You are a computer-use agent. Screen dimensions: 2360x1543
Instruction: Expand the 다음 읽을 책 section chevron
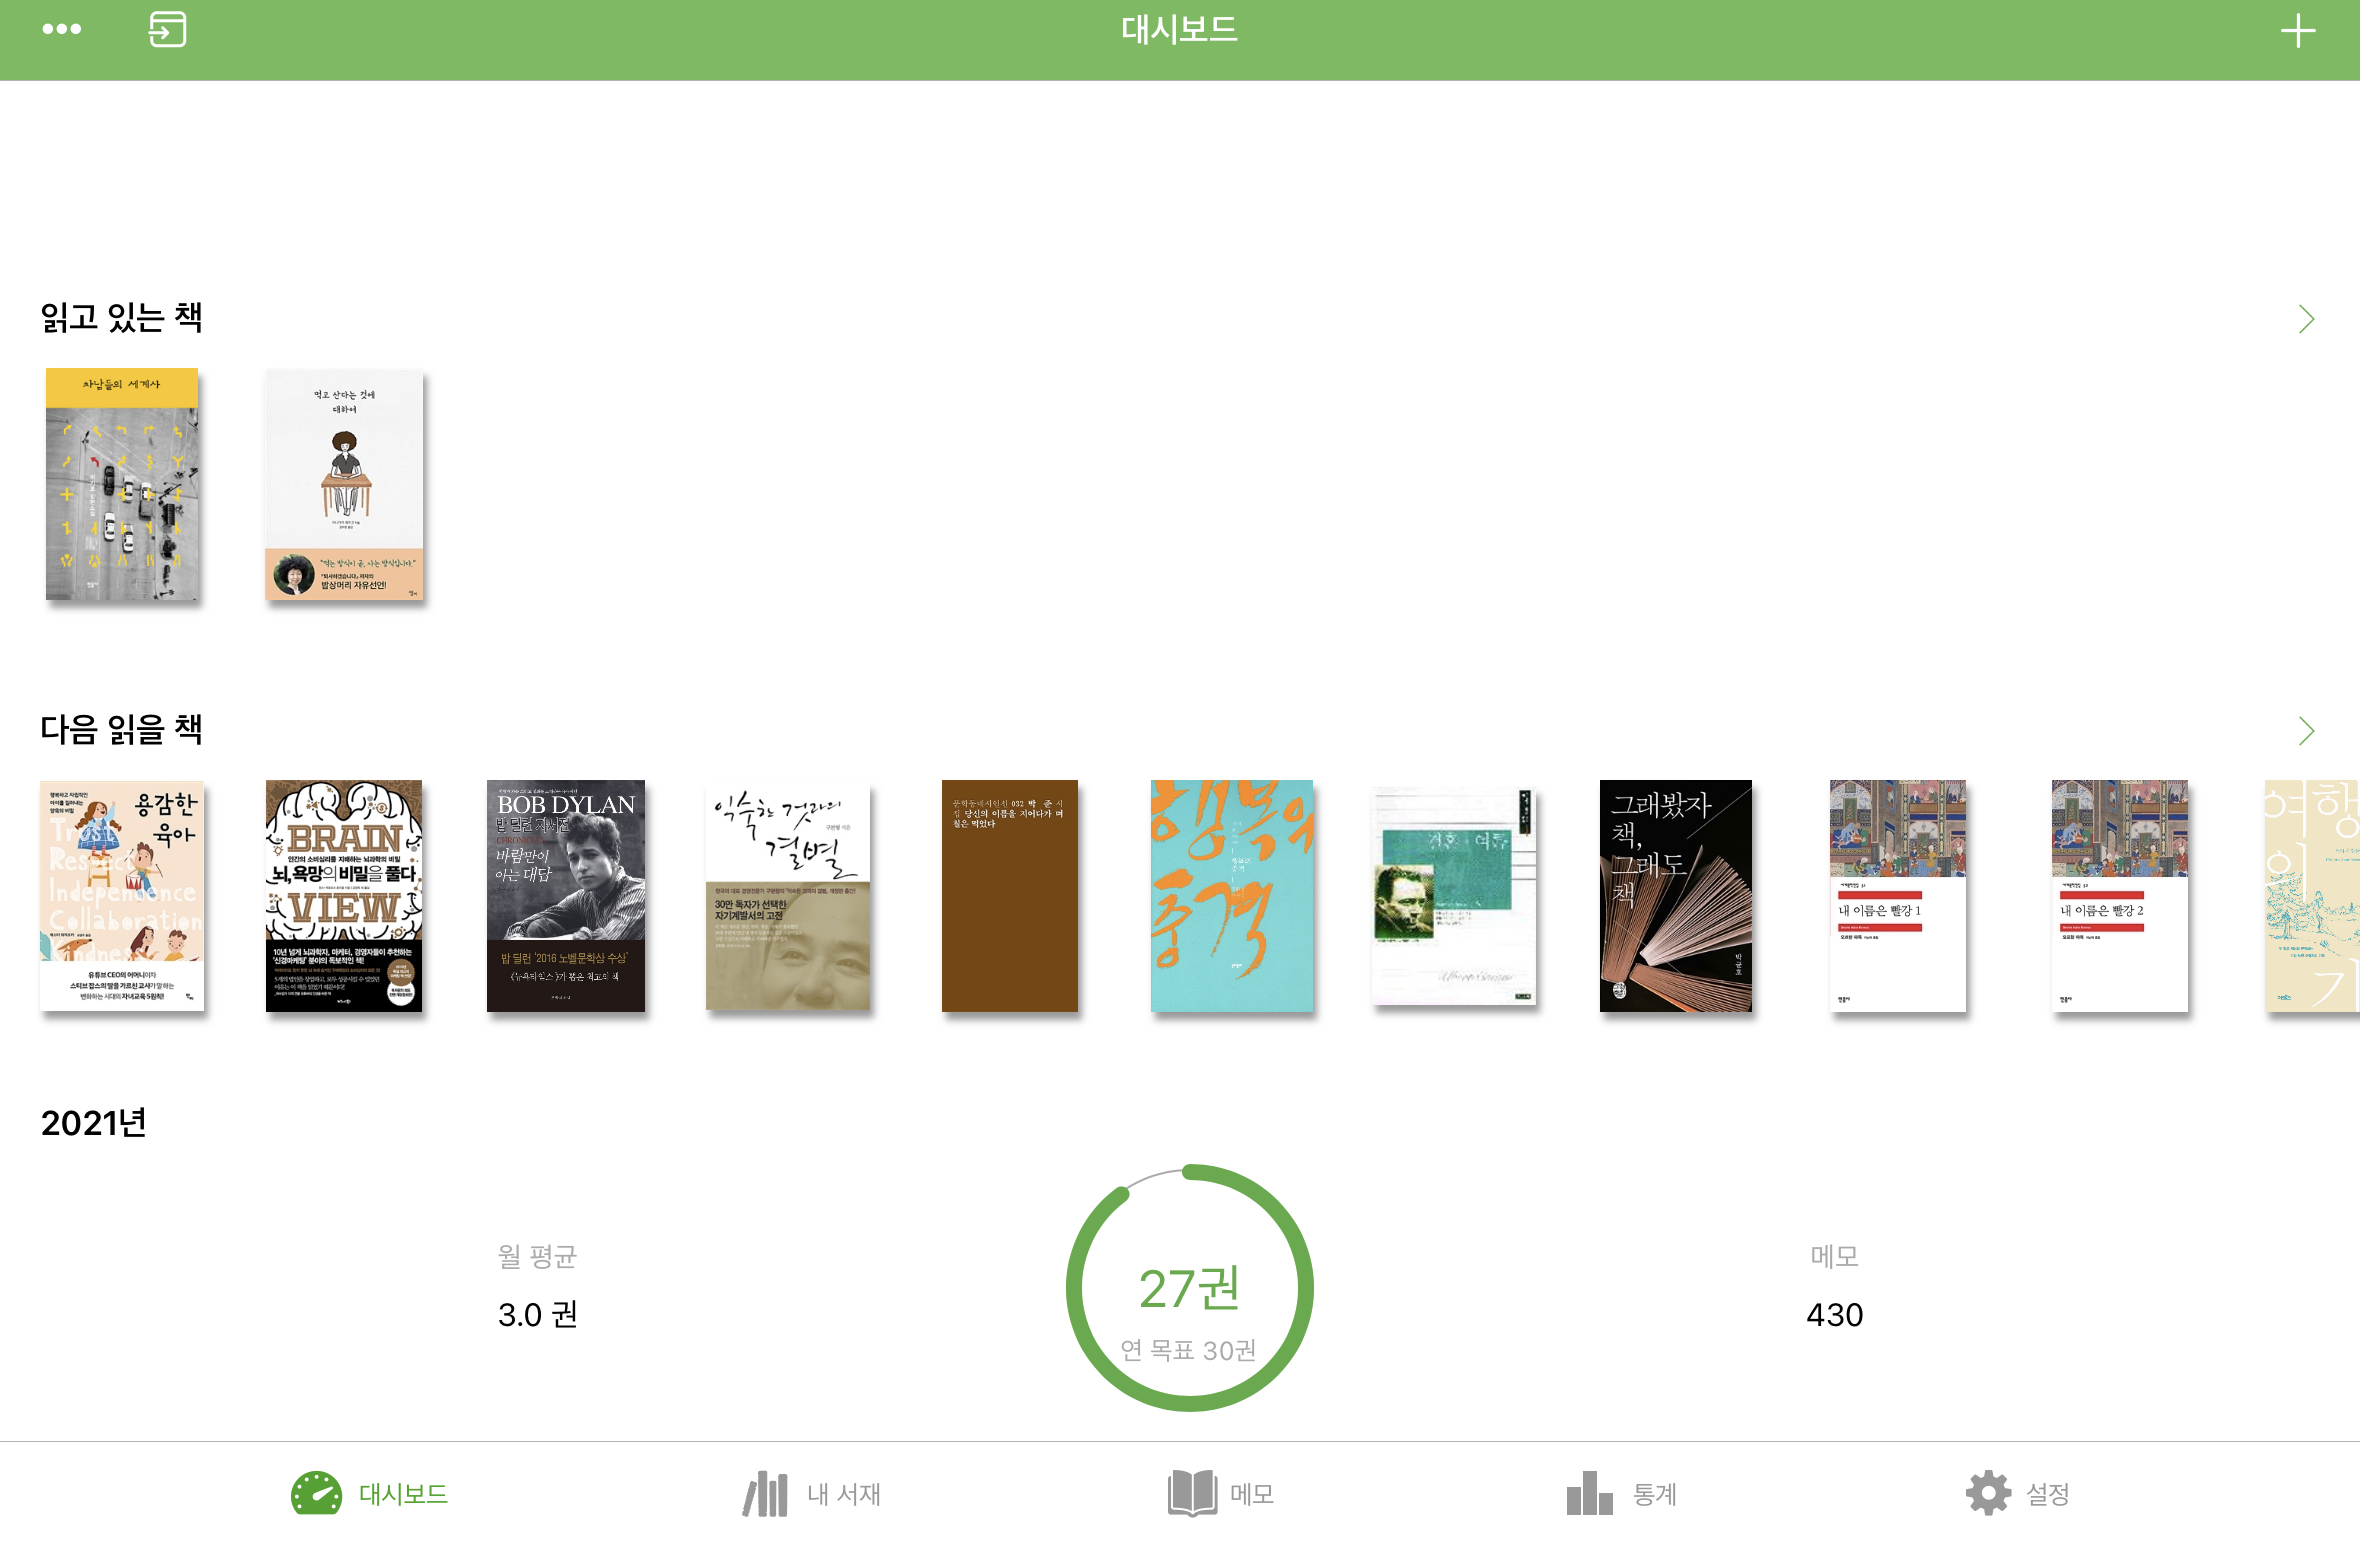point(2306,731)
